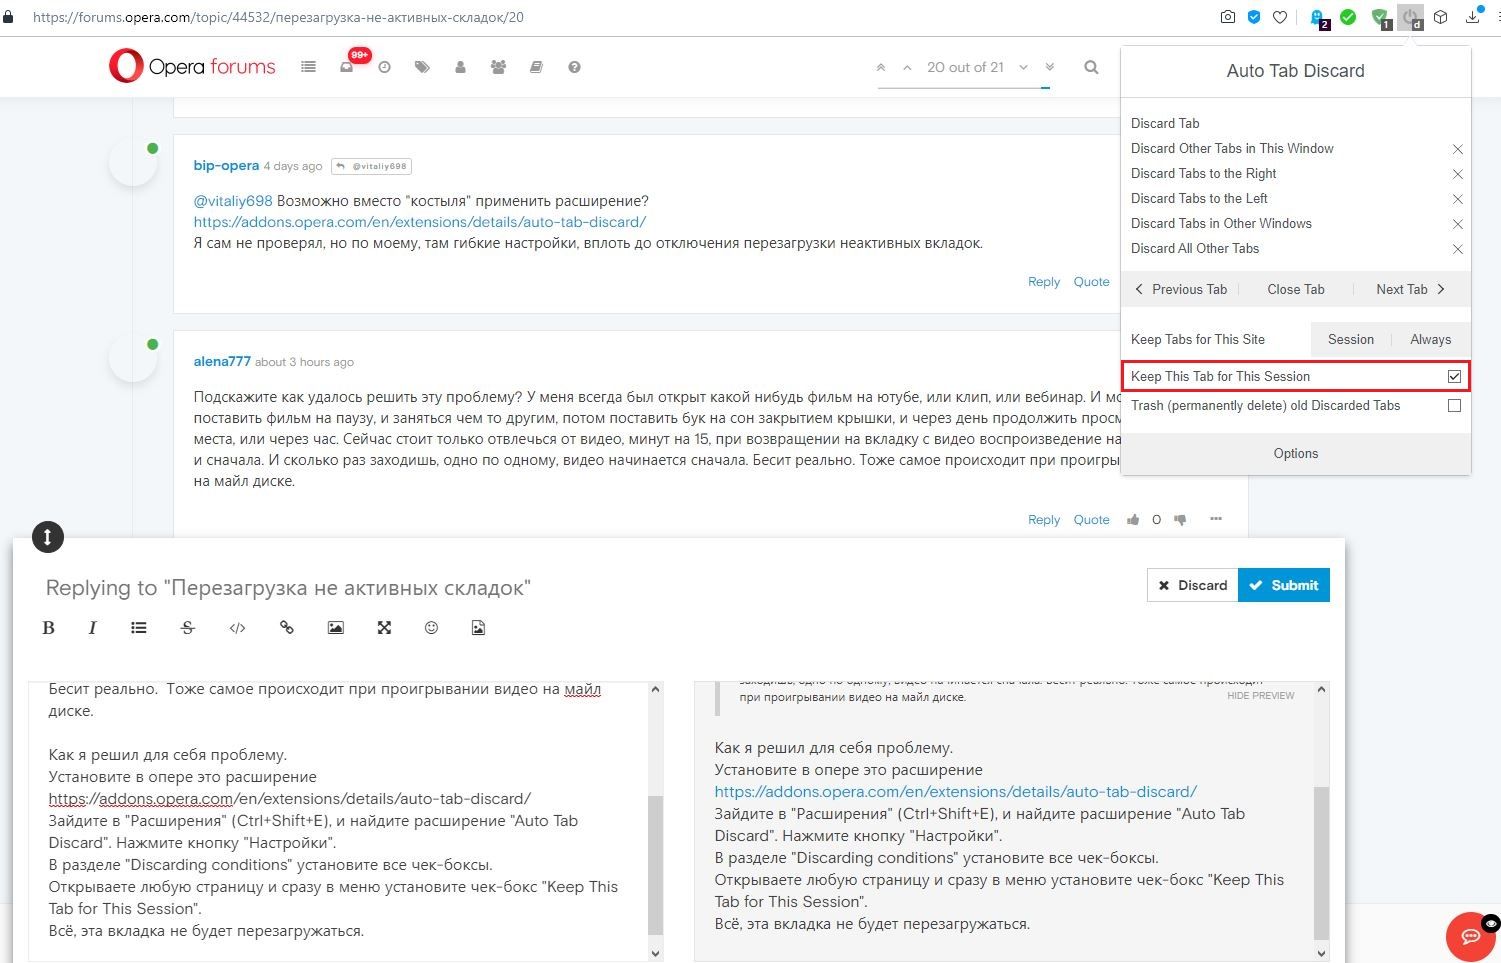The image size is (1501, 963).
Task: Open the users icon in forum header
Action: pyautogui.click(x=460, y=67)
